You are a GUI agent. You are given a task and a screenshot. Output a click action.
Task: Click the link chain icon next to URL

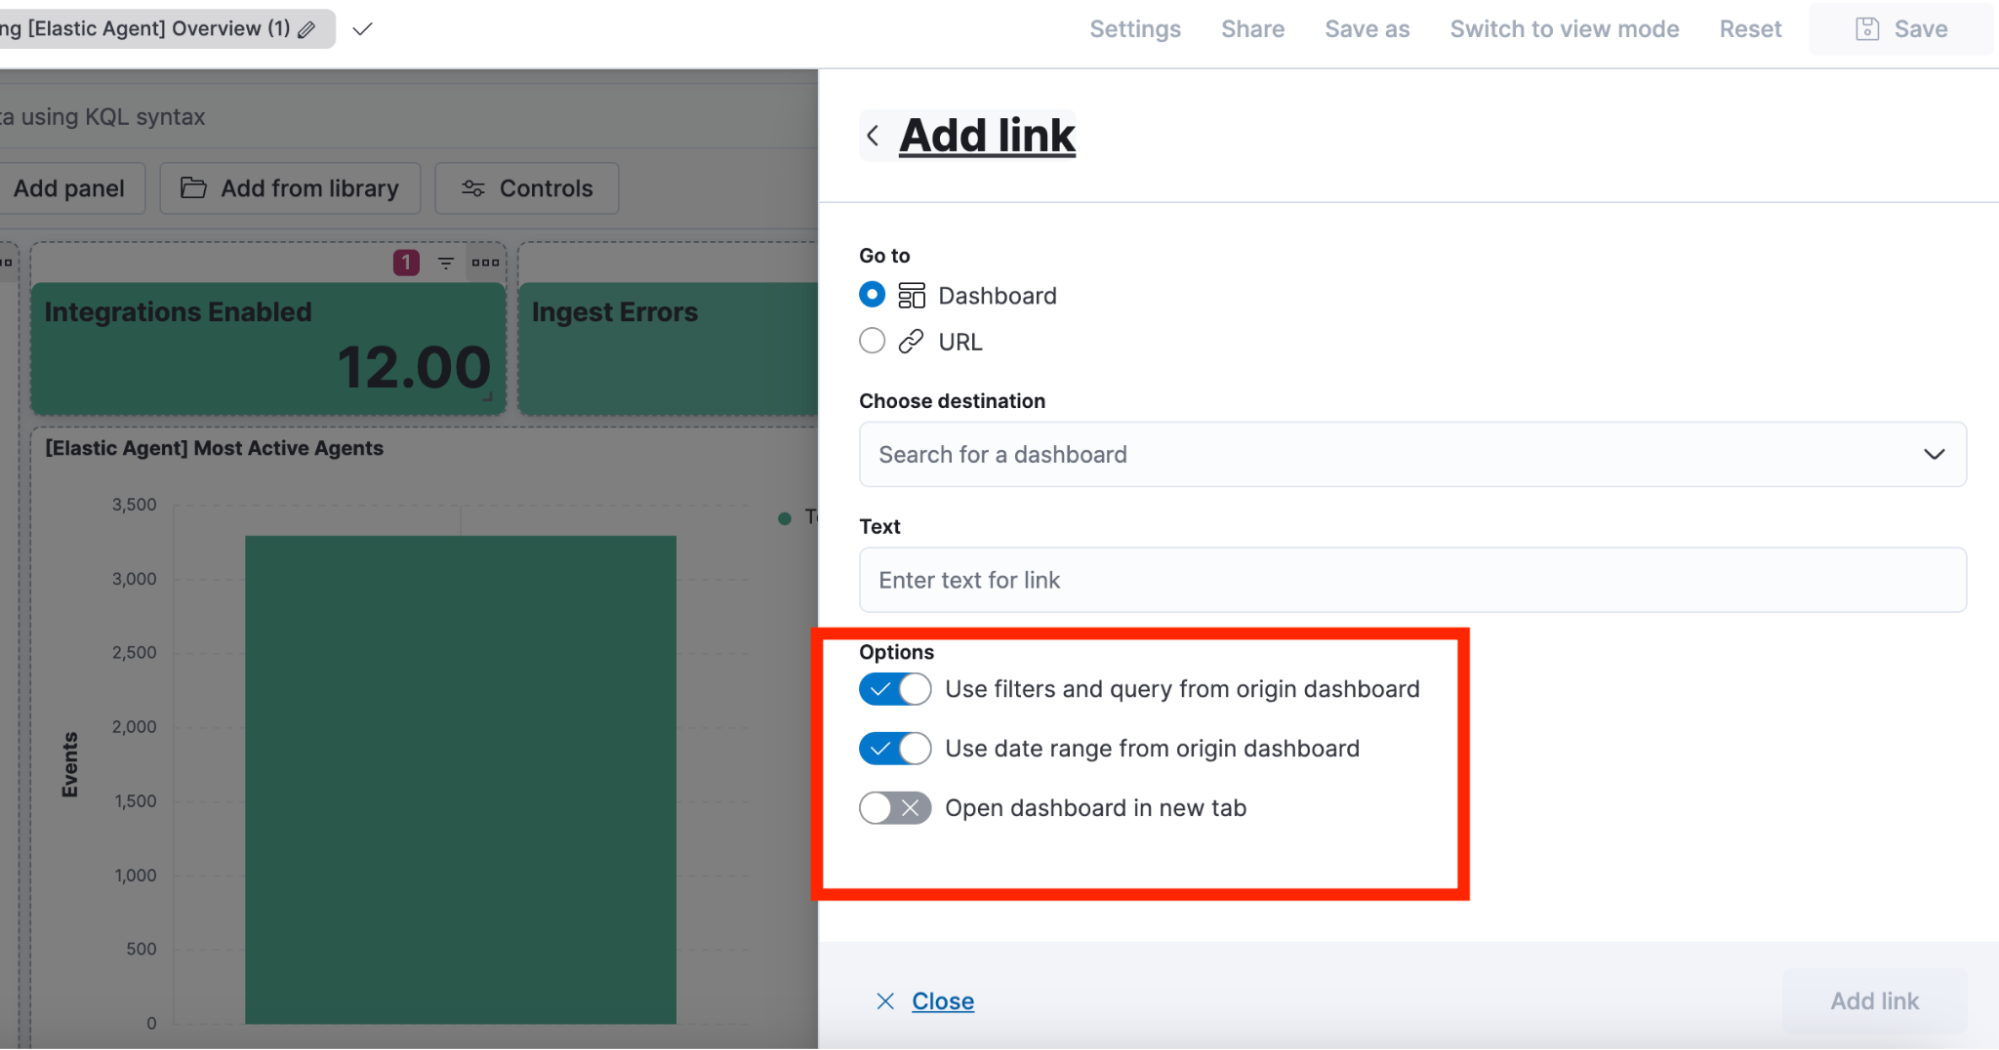point(911,342)
